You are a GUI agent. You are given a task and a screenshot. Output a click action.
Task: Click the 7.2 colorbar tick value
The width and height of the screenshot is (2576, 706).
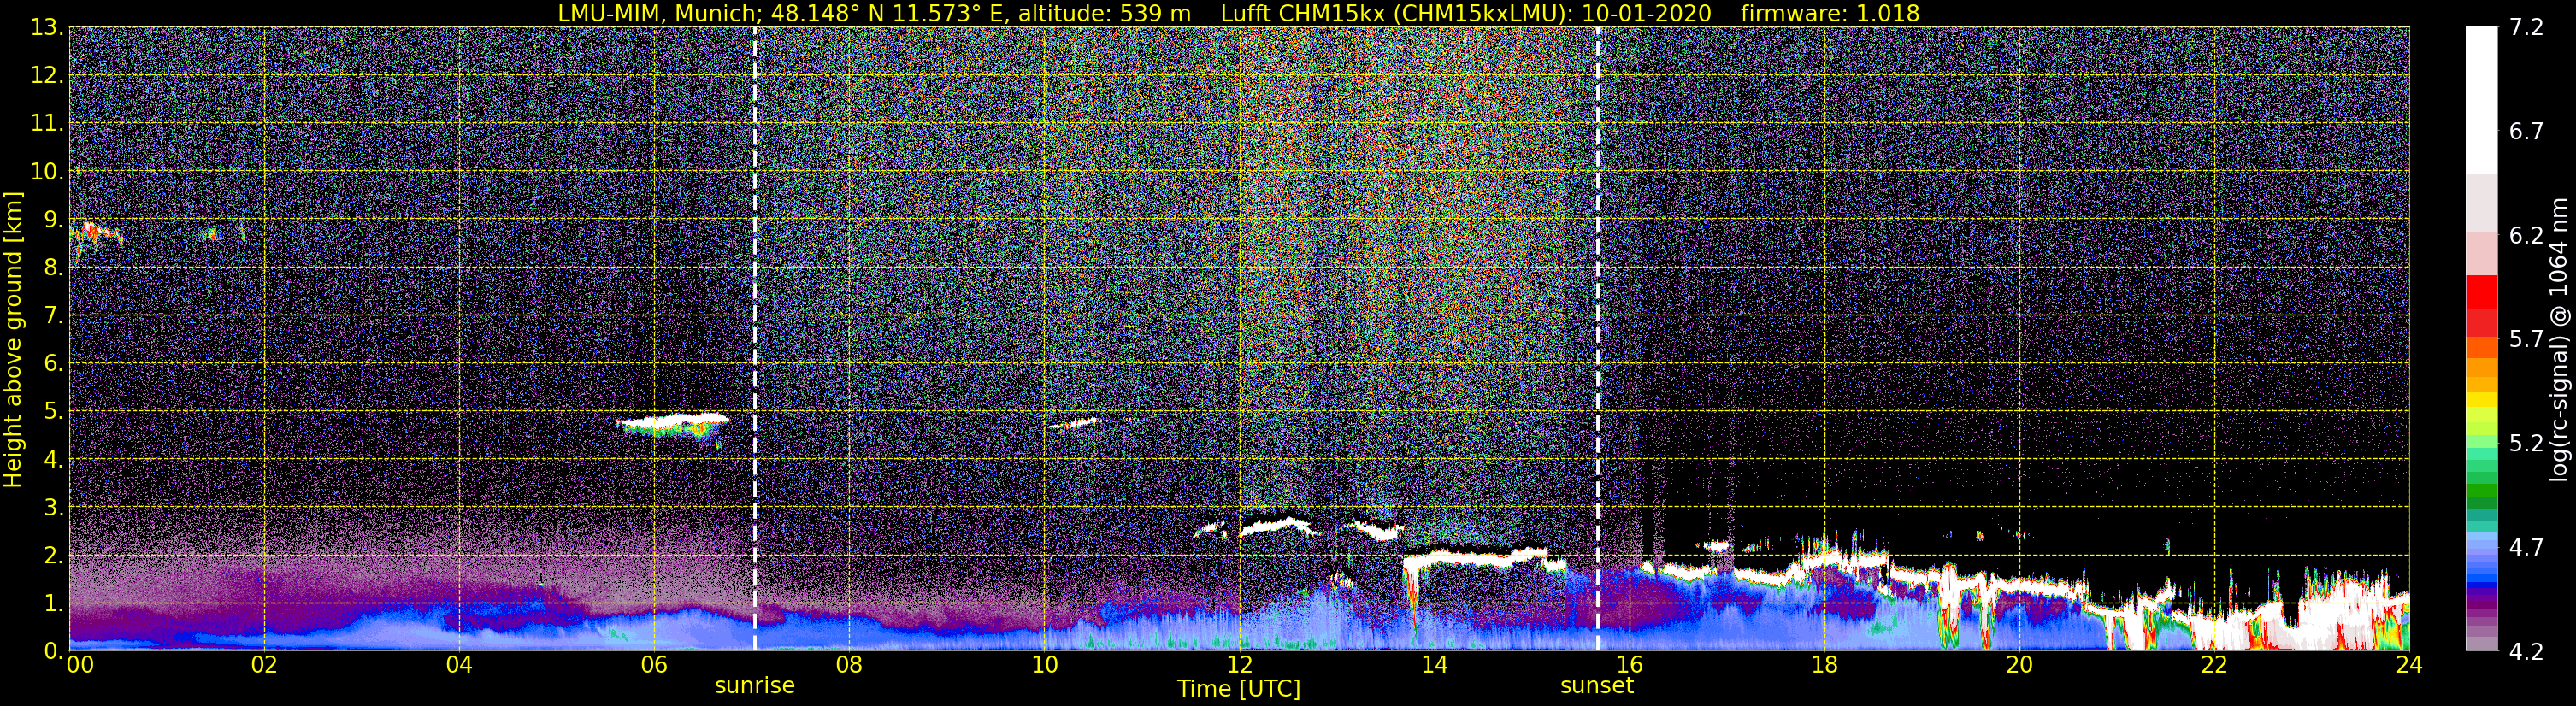(x=2526, y=27)
